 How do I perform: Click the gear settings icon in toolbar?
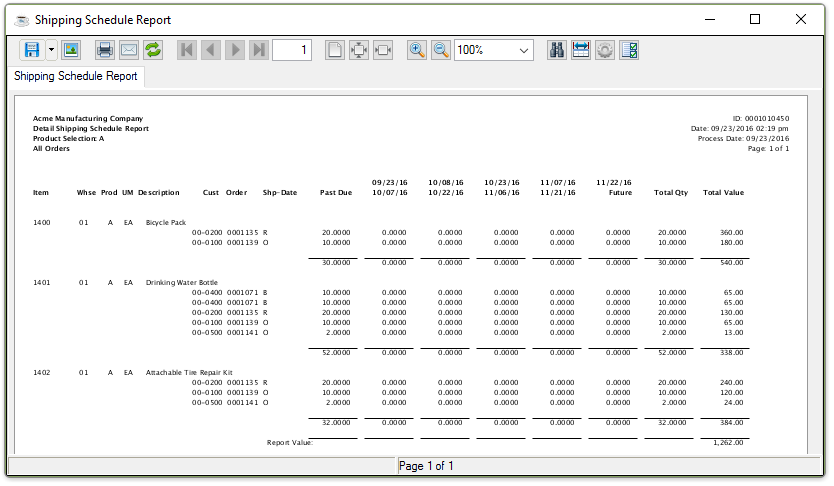605,50
